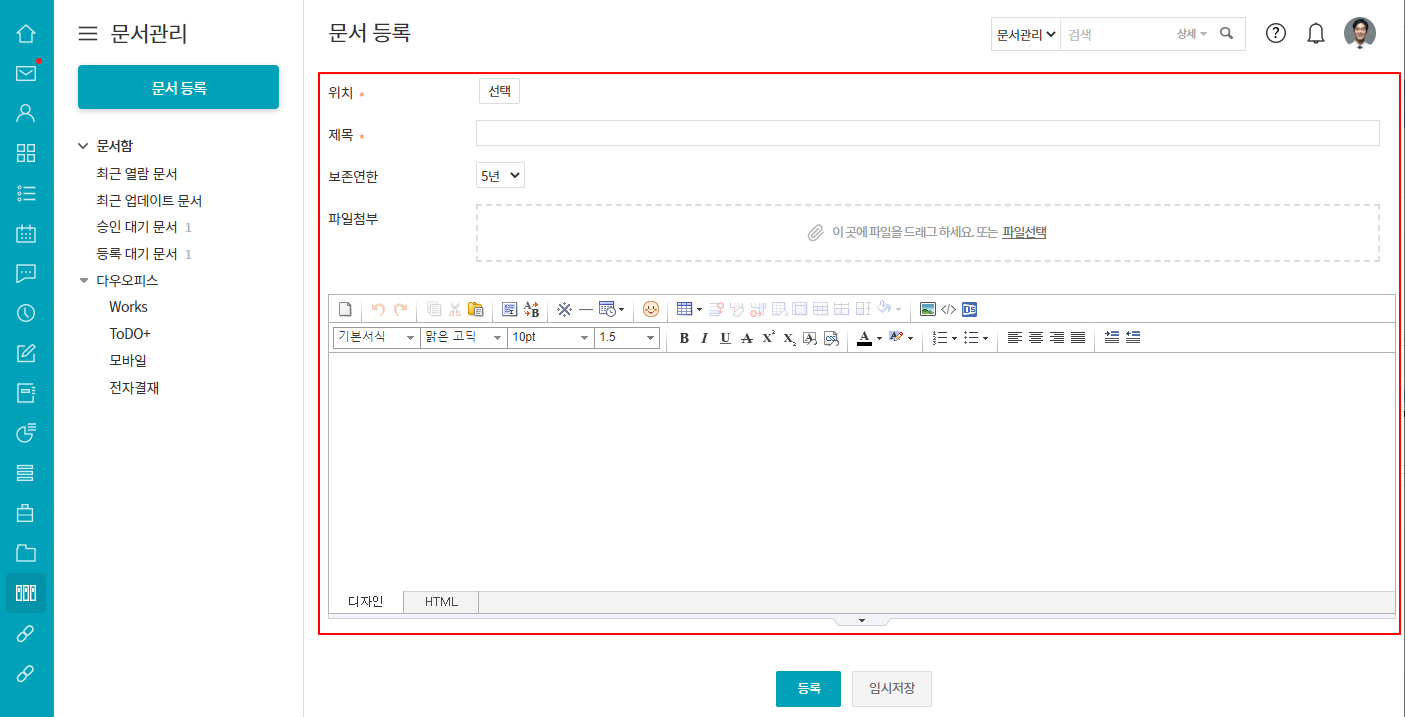Image resolution: width=1405 pixels, height=717 pixels.
Task: Open the mail icon in left sidebar
Action: pyautogui.click(x=26, y=73)
